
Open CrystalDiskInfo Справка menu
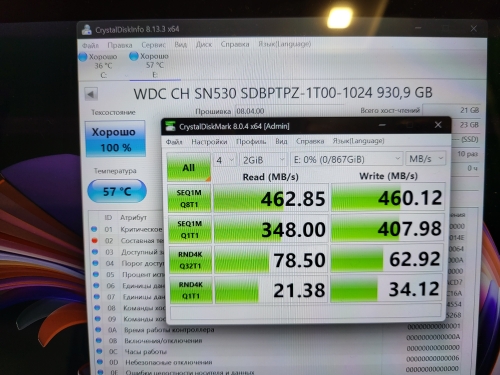[235, 44]
